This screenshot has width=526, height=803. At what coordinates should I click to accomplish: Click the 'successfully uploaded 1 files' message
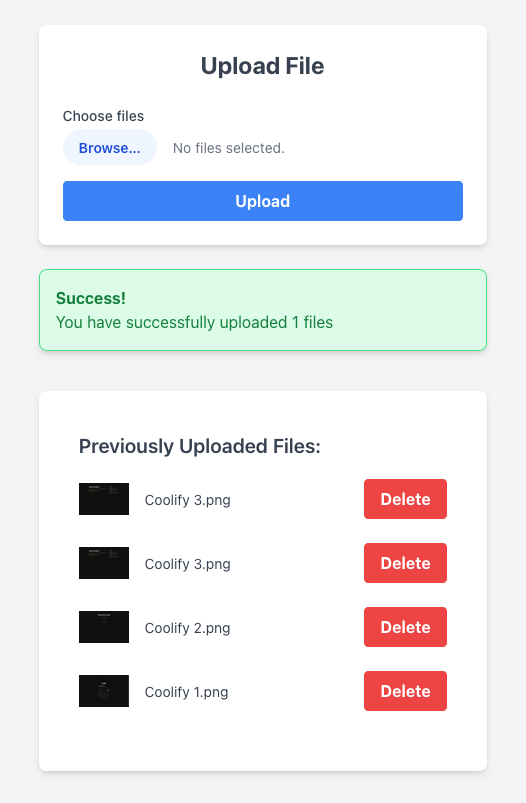pyautogui.click(x=194, y=322)
